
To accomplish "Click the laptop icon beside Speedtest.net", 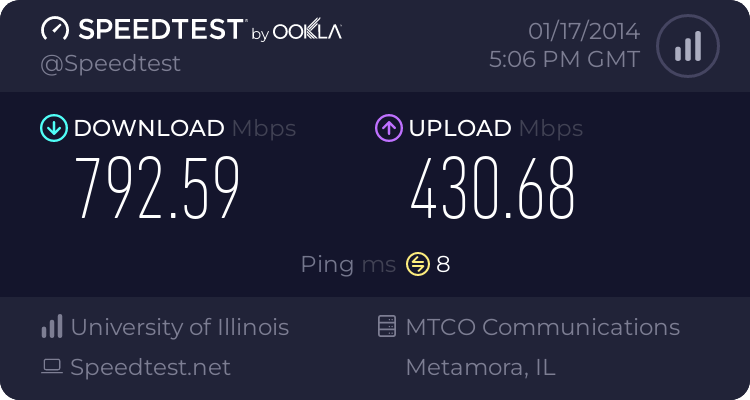I will click(x=52, y=367).
